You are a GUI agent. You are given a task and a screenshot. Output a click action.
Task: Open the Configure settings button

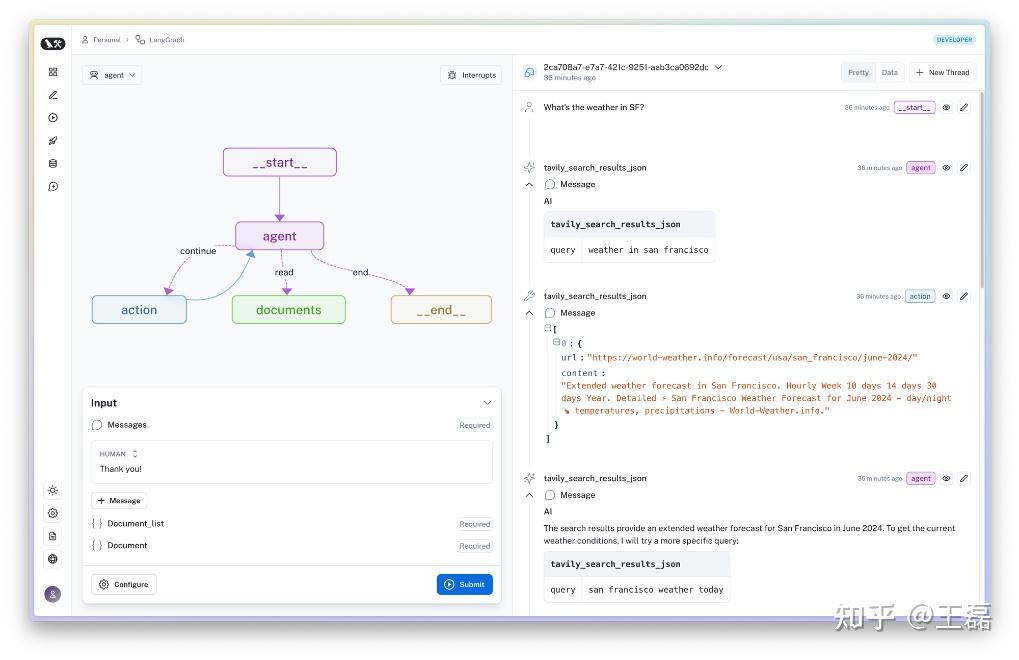point(123,585)
